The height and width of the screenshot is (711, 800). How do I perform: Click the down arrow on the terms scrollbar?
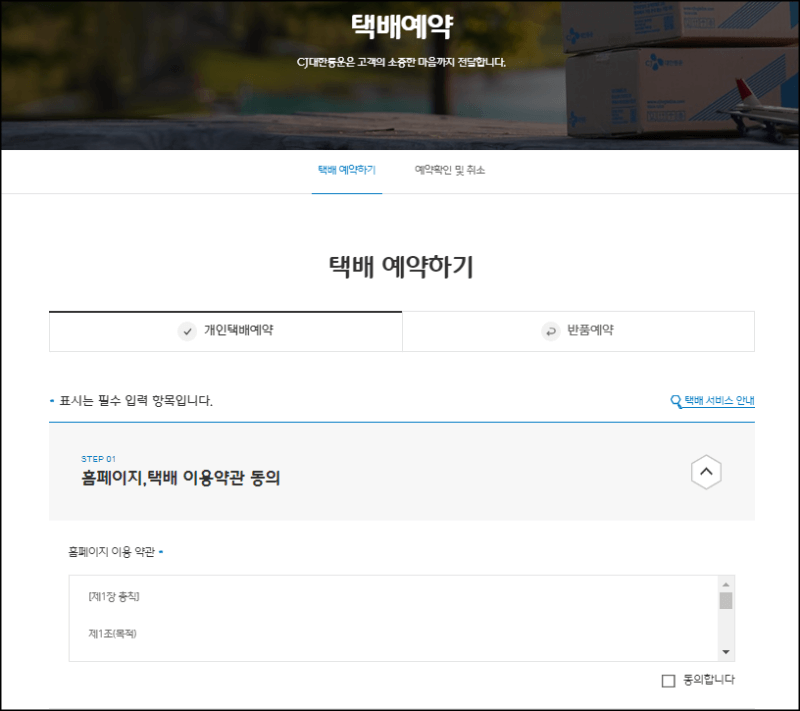(724, 651)
